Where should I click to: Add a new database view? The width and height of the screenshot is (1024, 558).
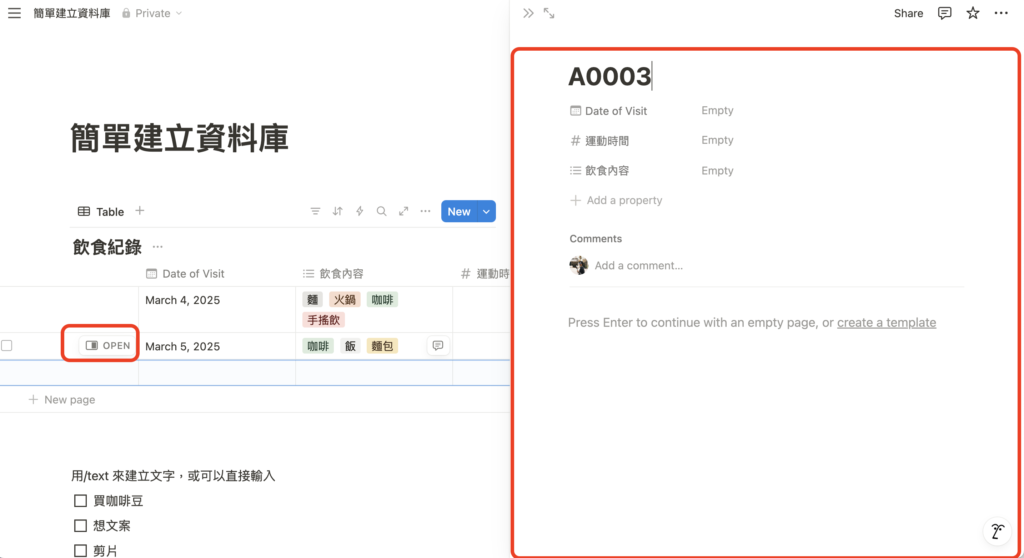coord(140,211)
